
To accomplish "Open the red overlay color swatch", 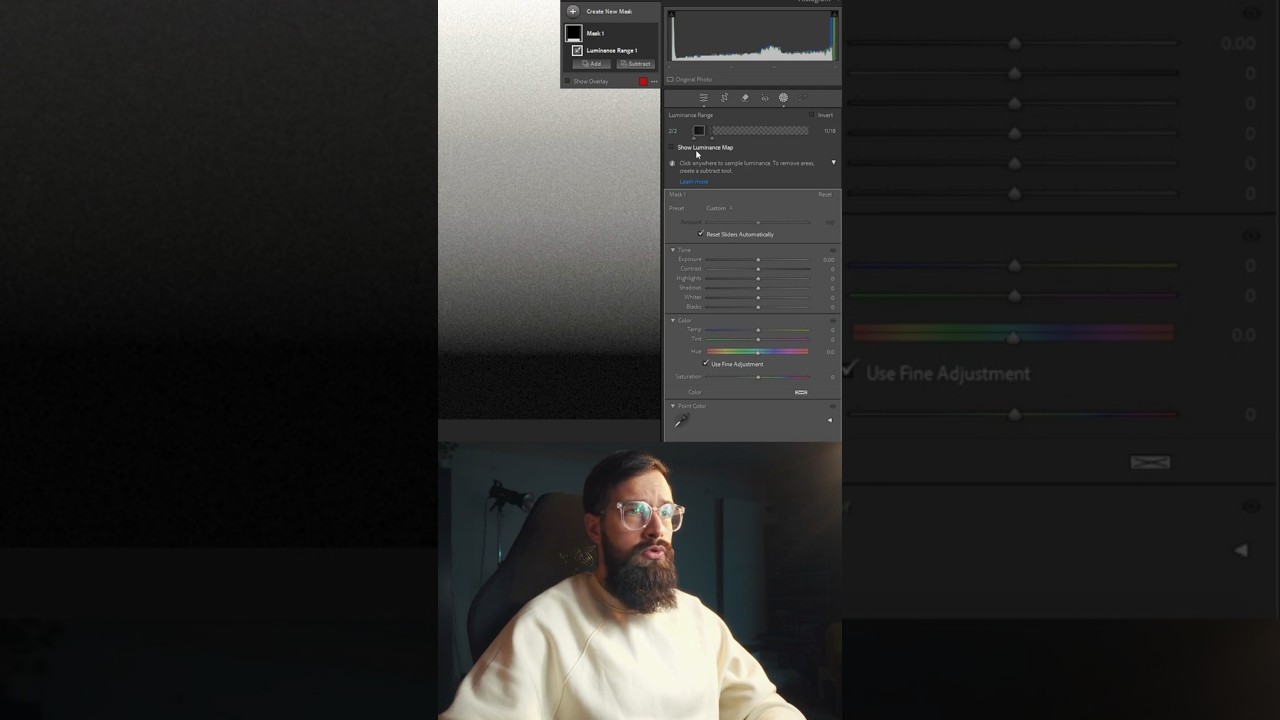I will click(643, 81).
